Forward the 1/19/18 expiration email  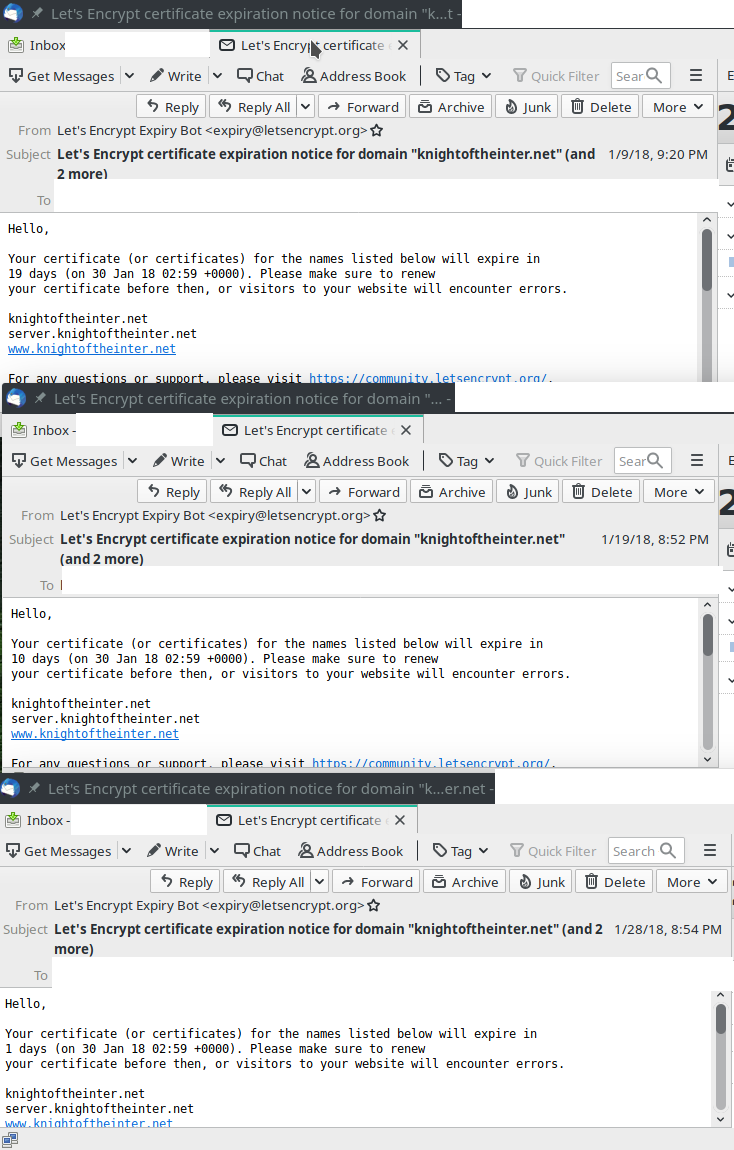(364, 492)
